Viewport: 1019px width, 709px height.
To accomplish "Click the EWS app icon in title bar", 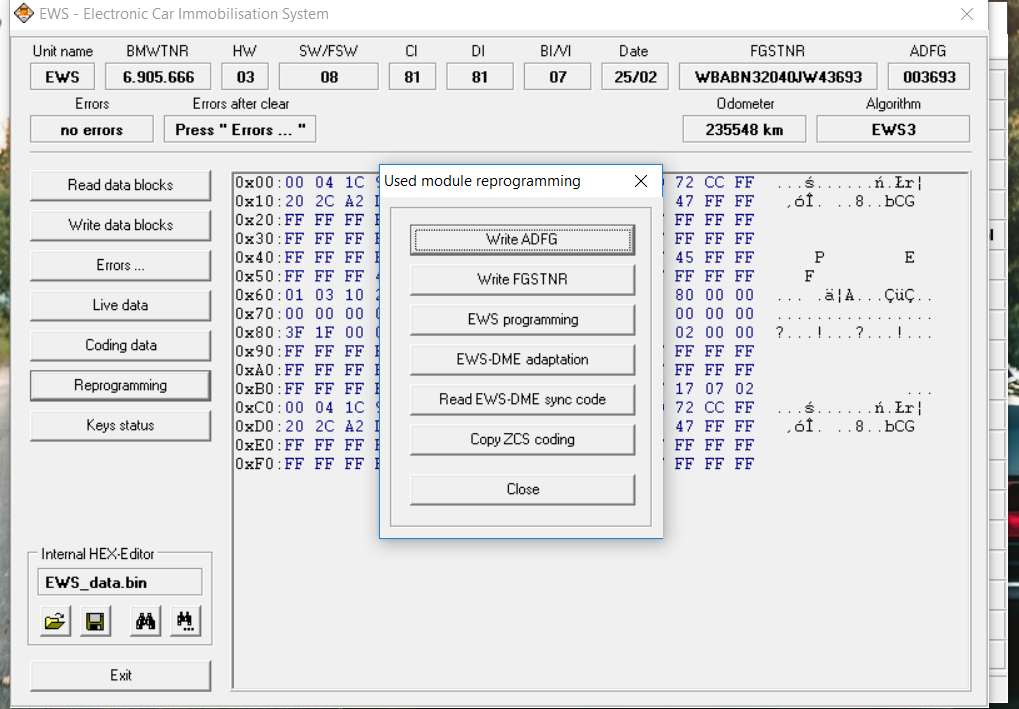I will click(x=22, y=14).
